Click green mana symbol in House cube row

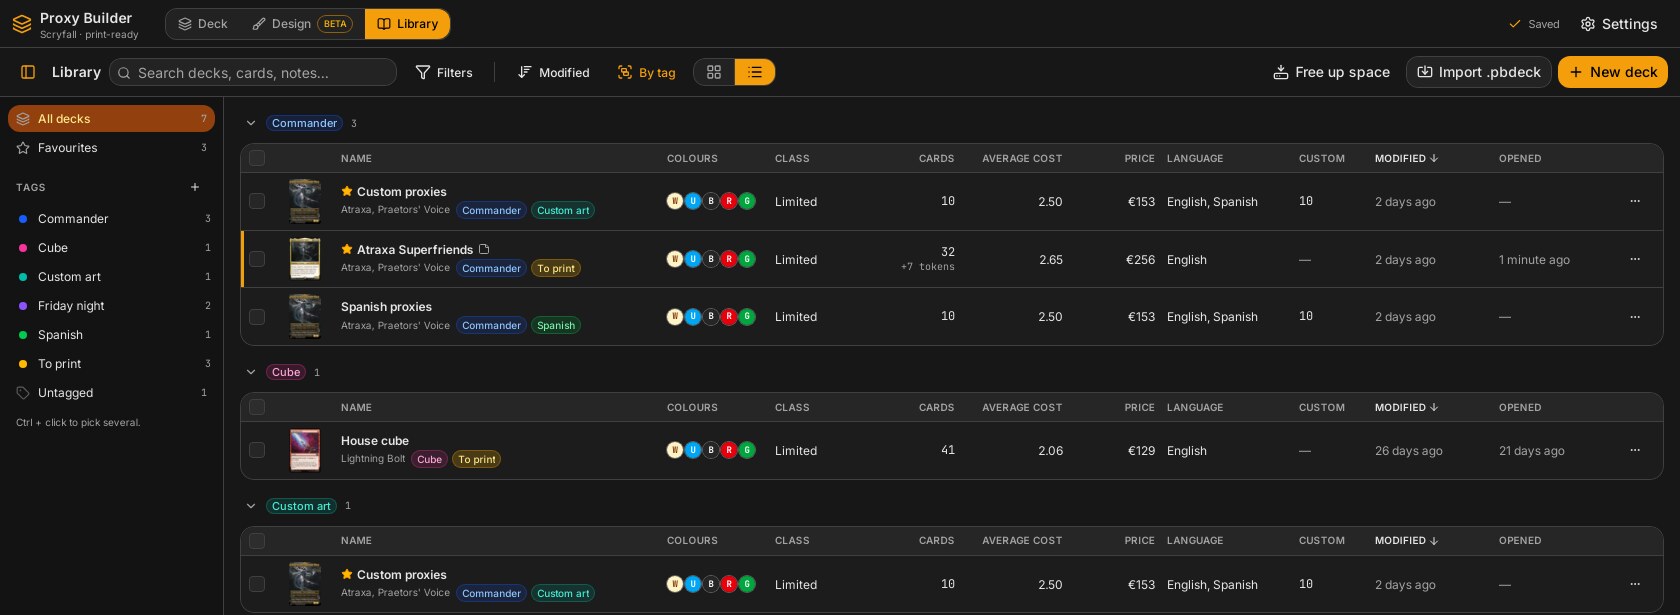[x=747, y=450]
